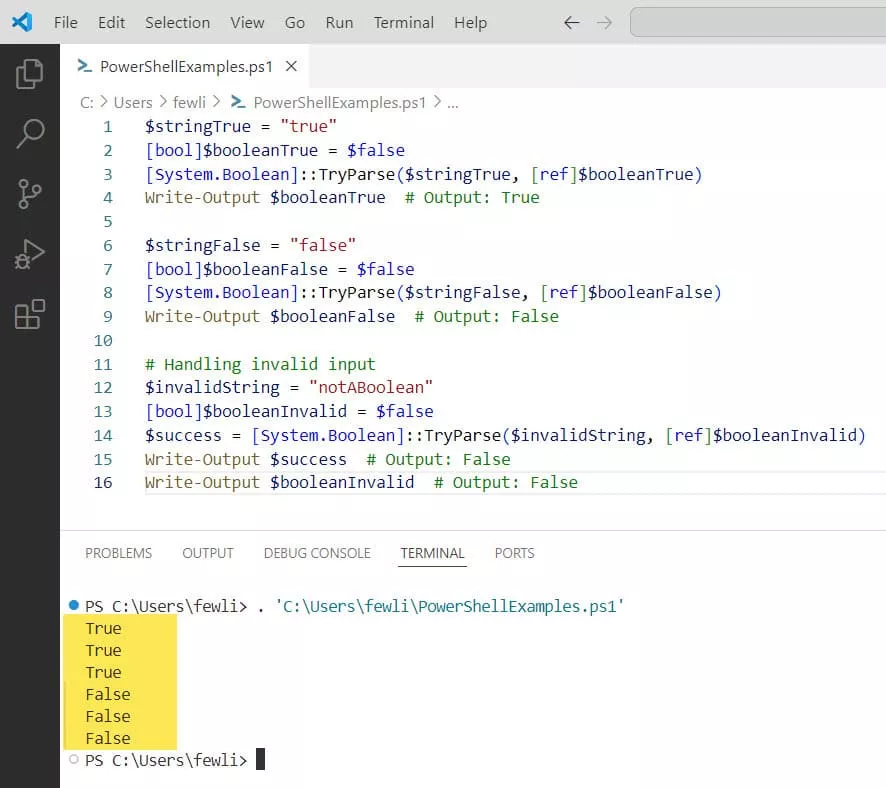
Task: Switch to the OUTPUT panel tab
Action: pos(208,553)
